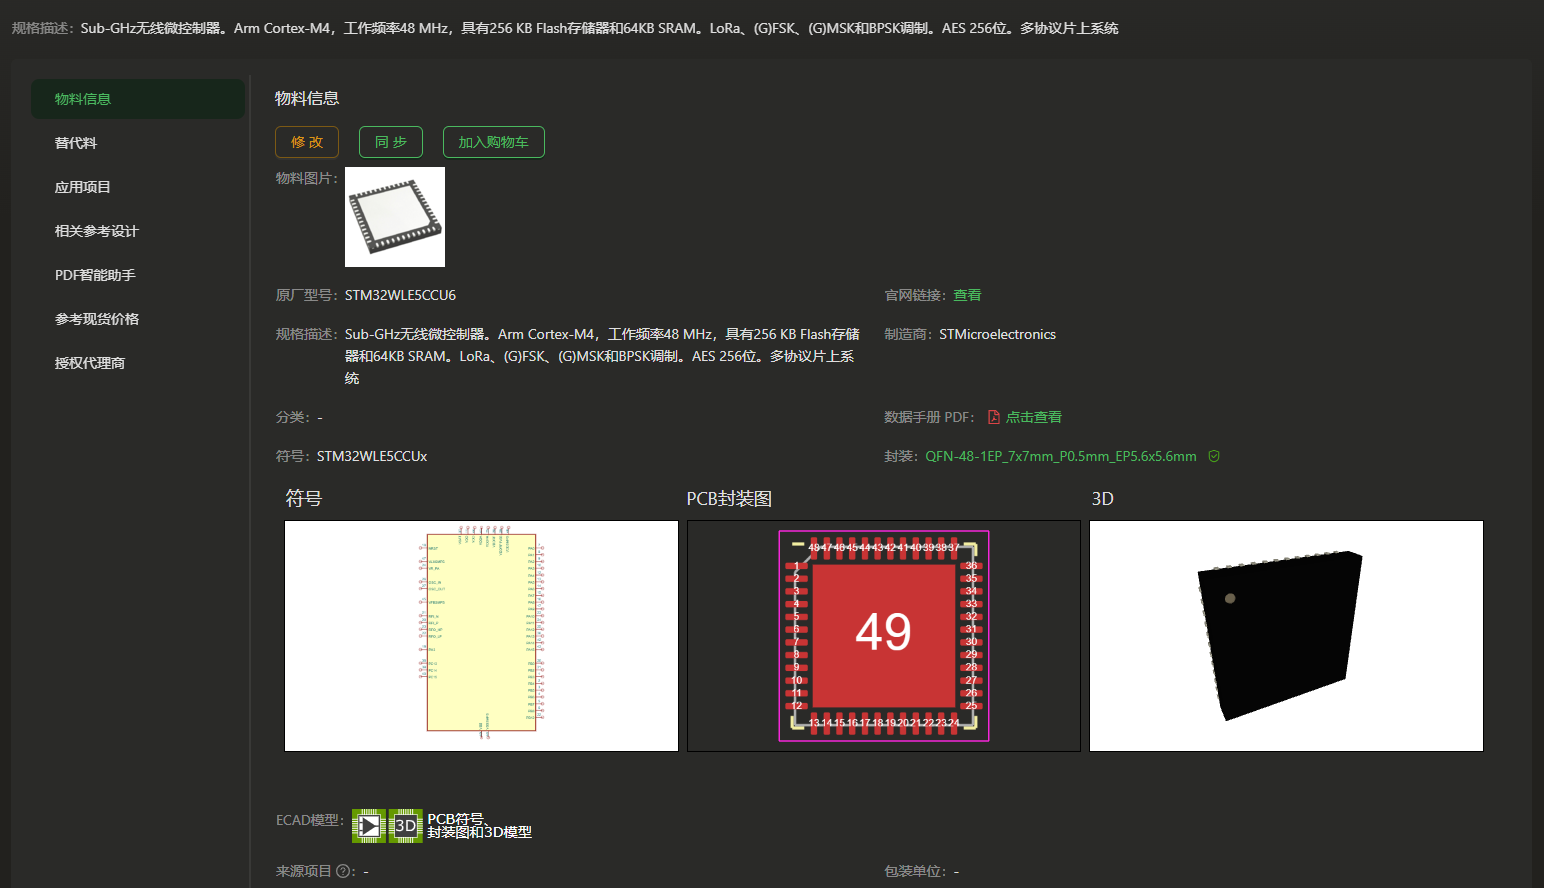Click 点击查看 to view datasheet
1544x888 pixels.
pyautogui.click(x=1034, y=417)
